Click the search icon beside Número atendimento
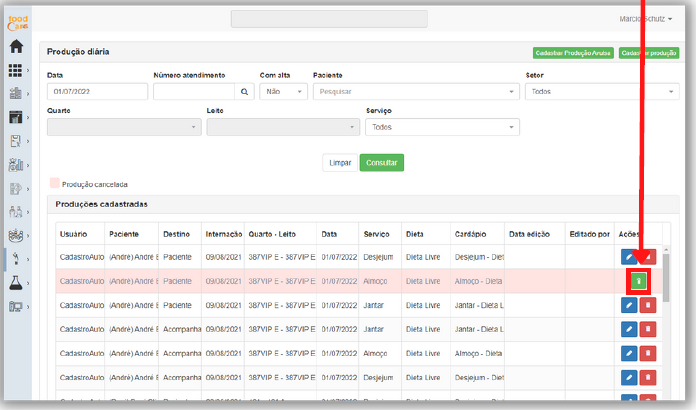The image size is (696, 410). pos(244,91)
